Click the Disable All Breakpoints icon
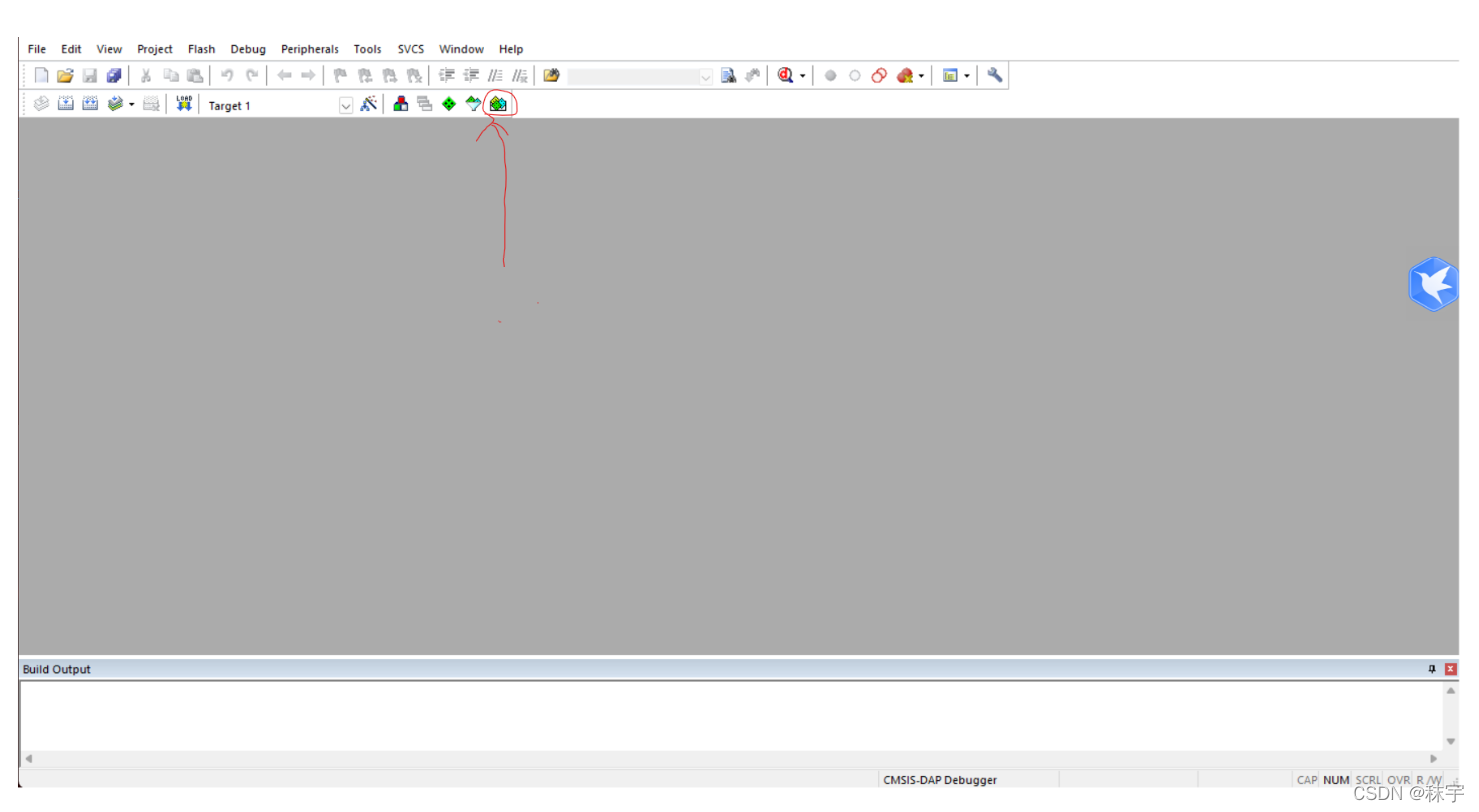 tap(879, 75)
